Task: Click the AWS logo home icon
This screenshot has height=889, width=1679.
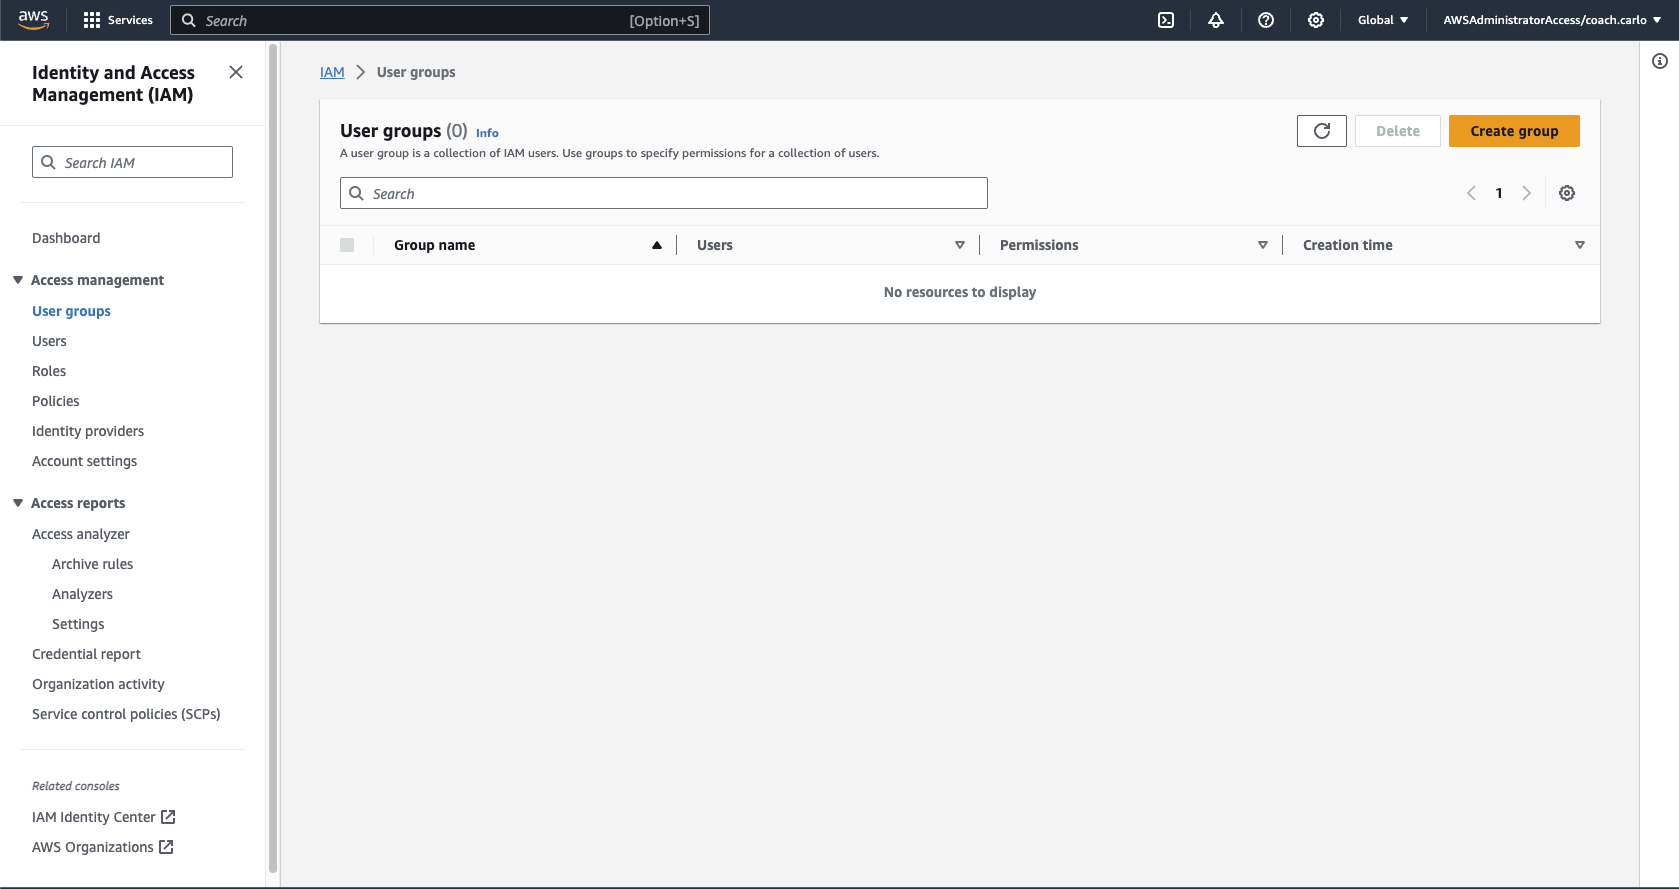Action: 33,20
